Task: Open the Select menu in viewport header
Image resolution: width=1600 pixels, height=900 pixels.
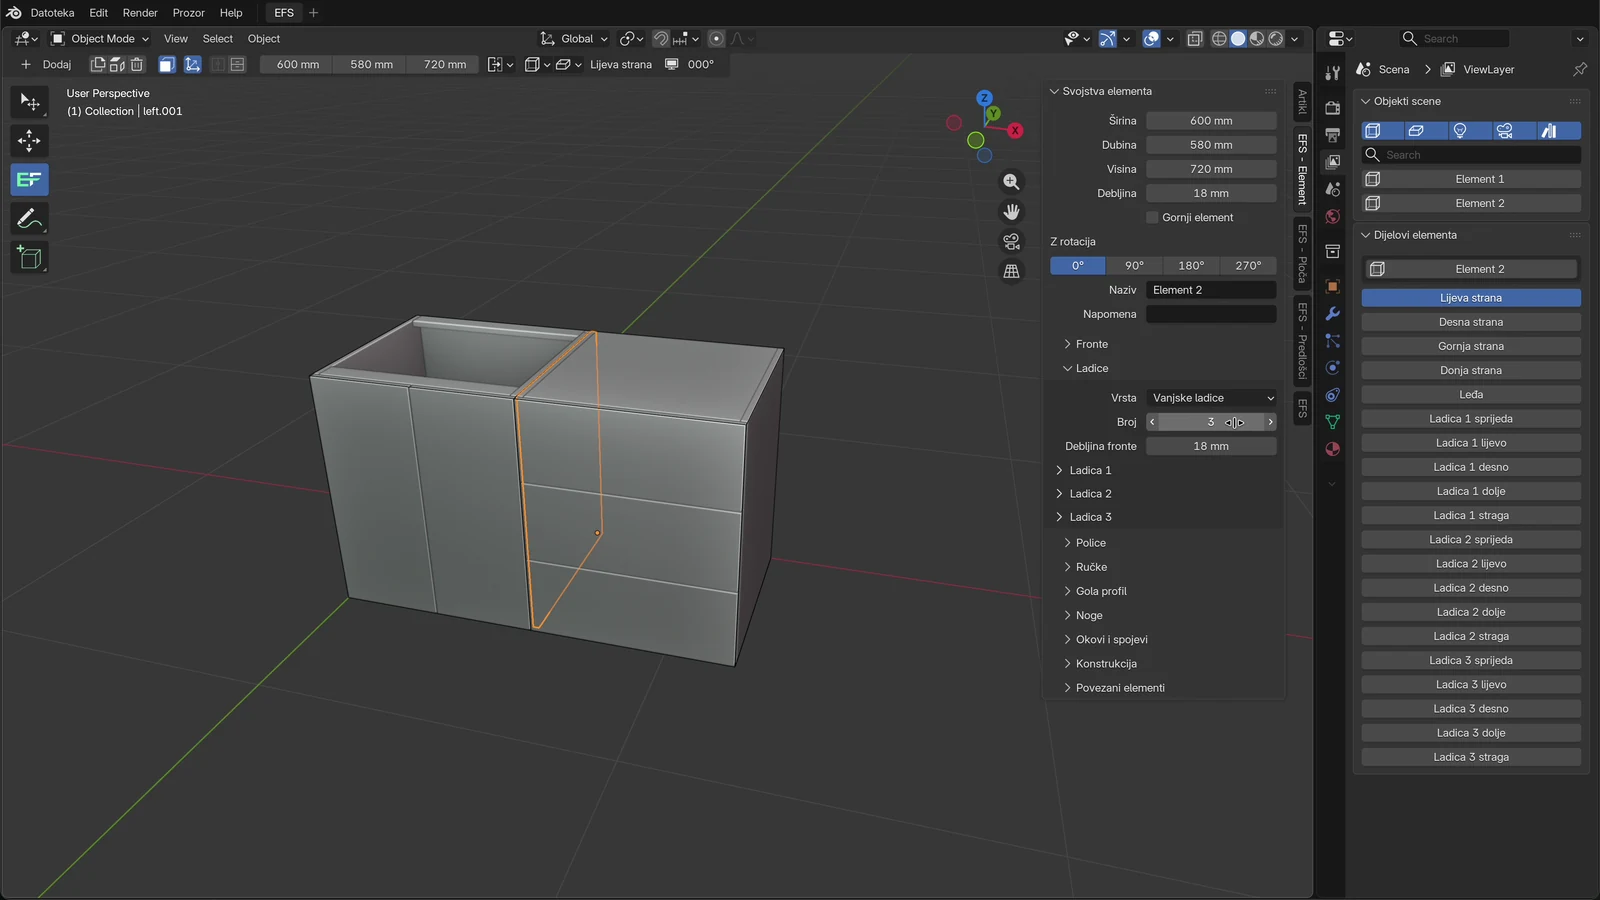Action: [217, 39]
